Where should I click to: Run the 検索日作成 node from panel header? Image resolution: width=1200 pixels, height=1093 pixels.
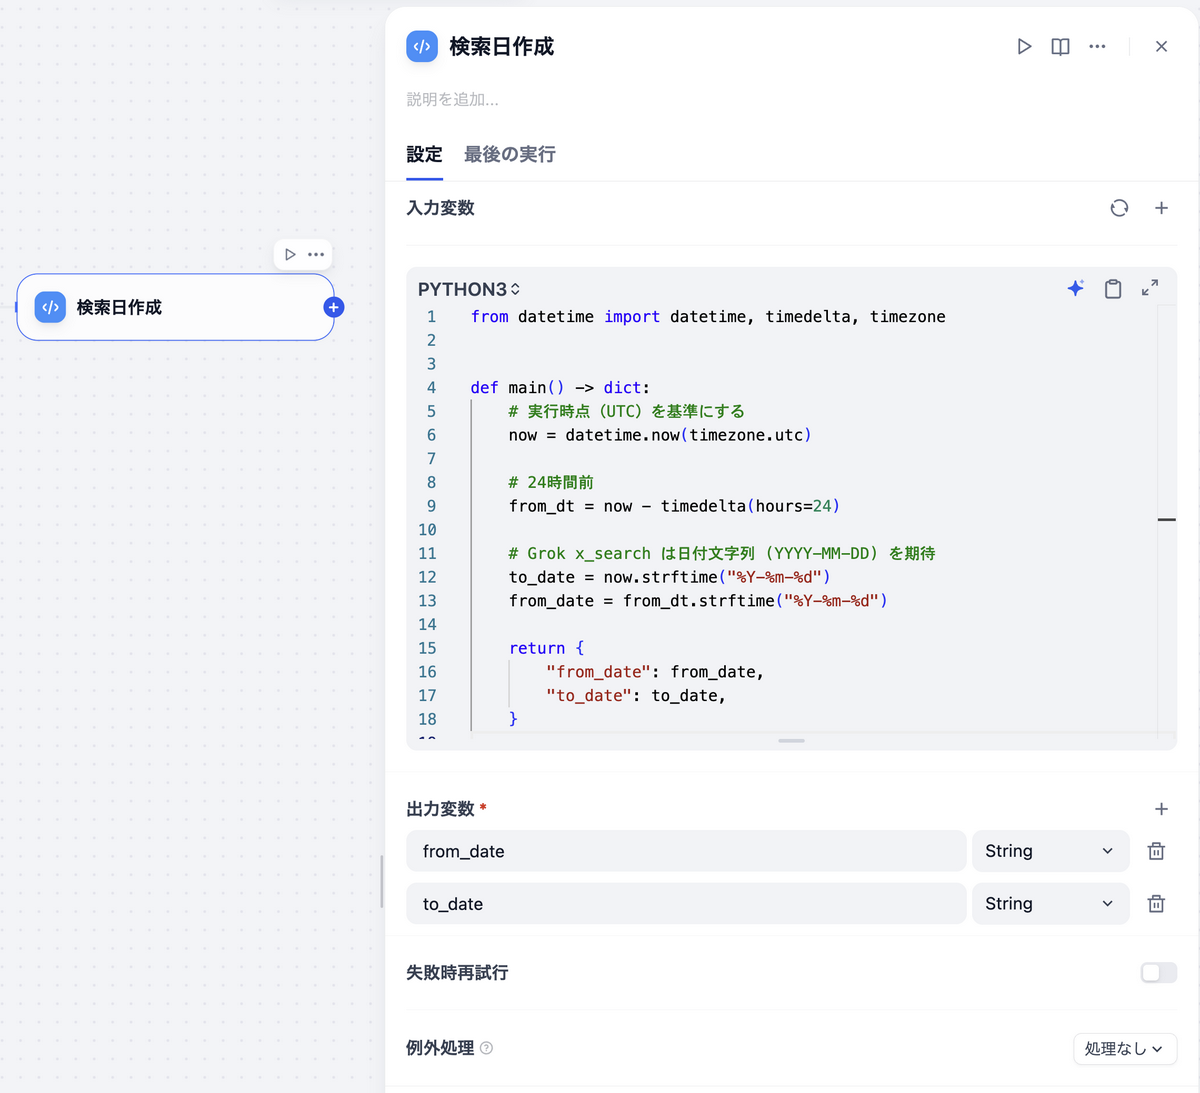point(1024,46)
